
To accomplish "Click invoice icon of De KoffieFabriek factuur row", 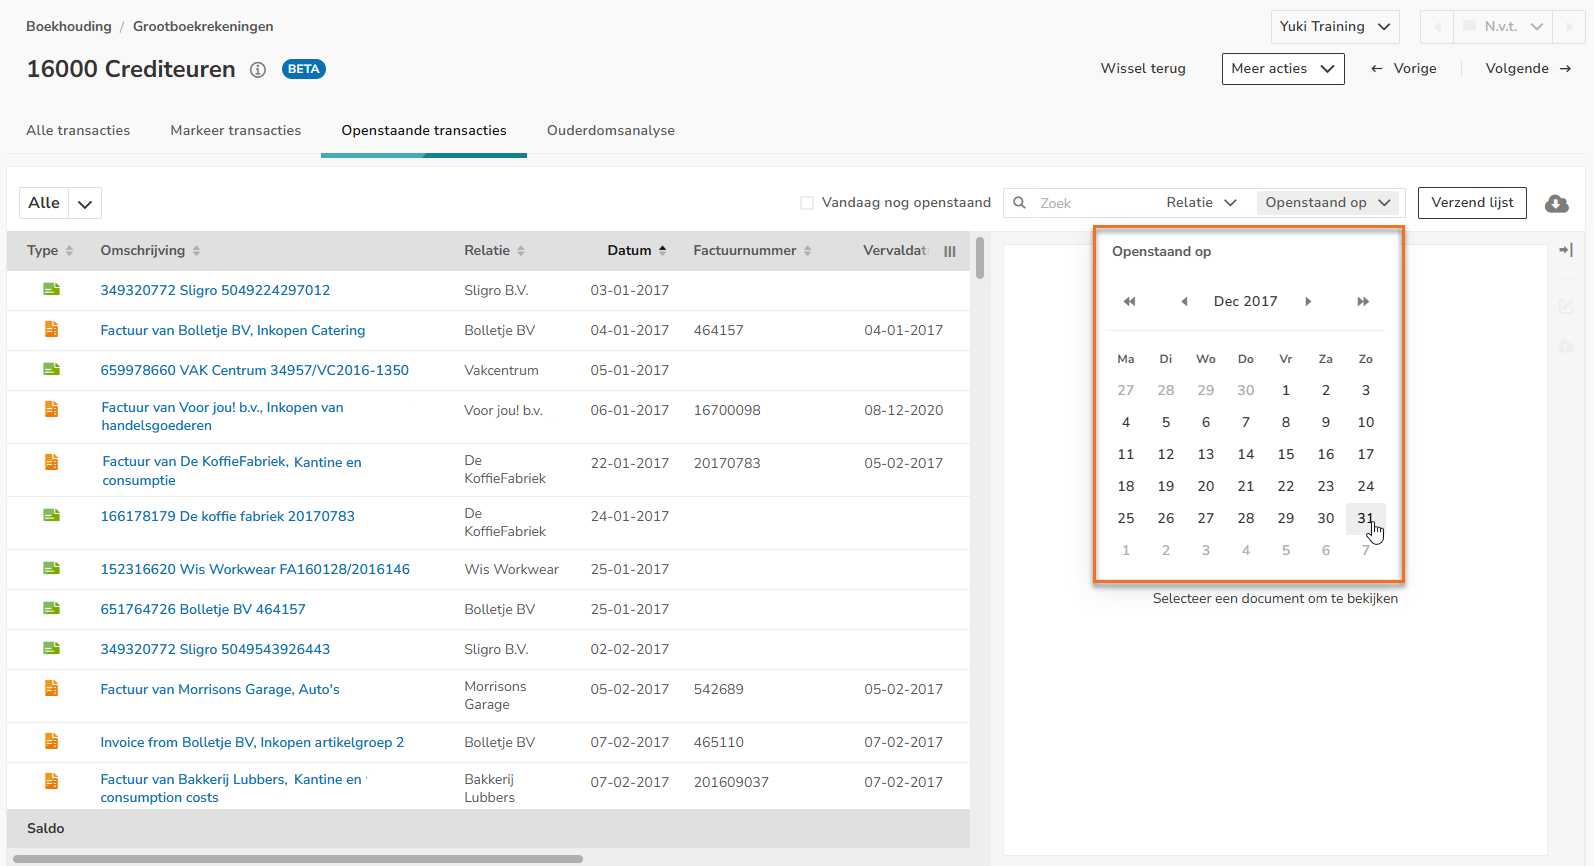I will tap(51, 462).
